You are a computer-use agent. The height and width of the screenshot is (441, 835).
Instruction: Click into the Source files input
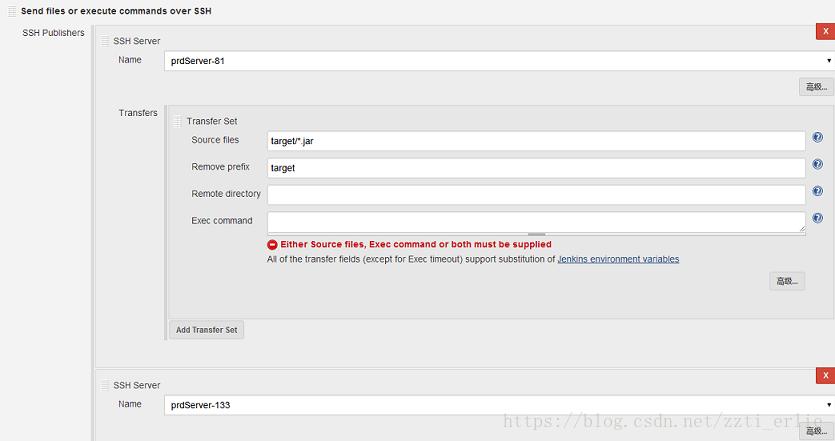click(536, 141)
